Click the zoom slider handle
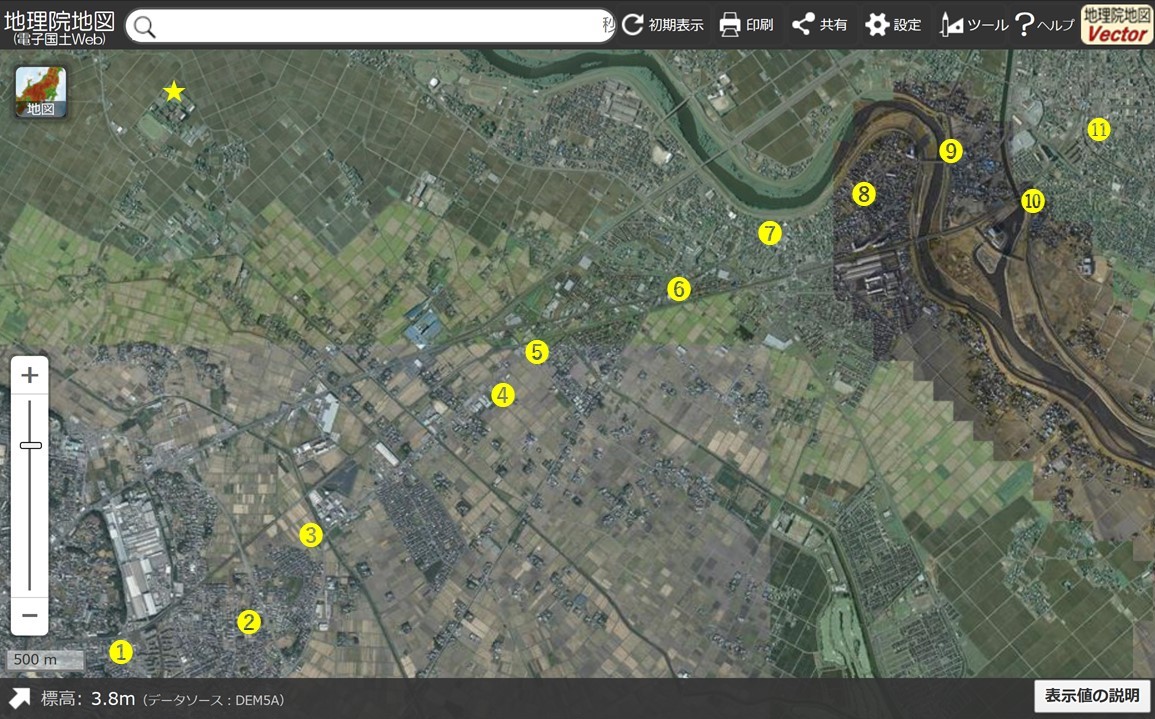Viewport: 1155px width, 719px height. coord(30,445)
